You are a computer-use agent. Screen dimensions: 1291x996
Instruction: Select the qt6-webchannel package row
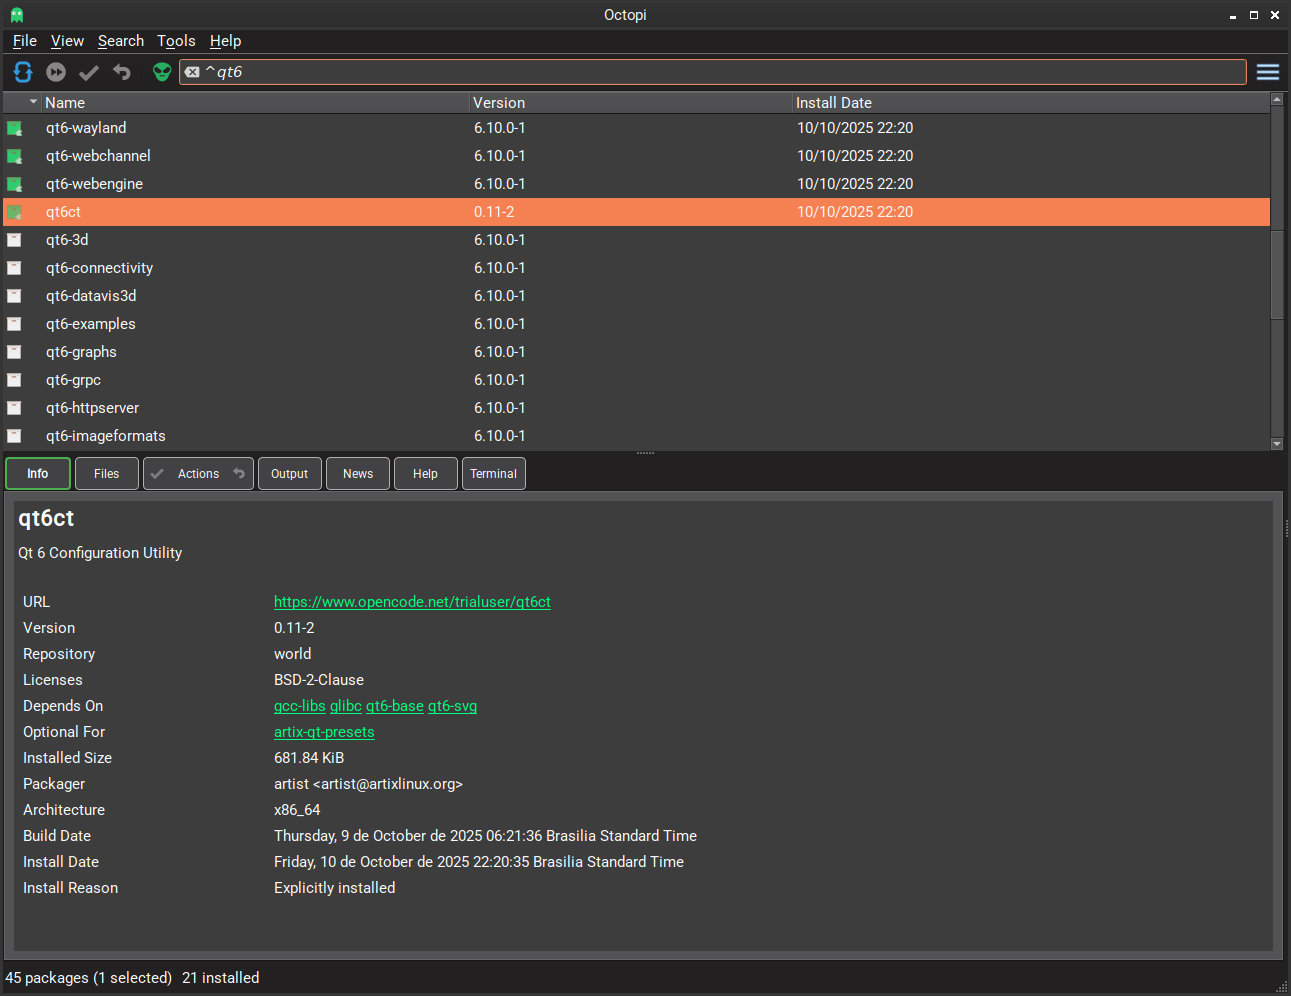(x=637, y=156)
